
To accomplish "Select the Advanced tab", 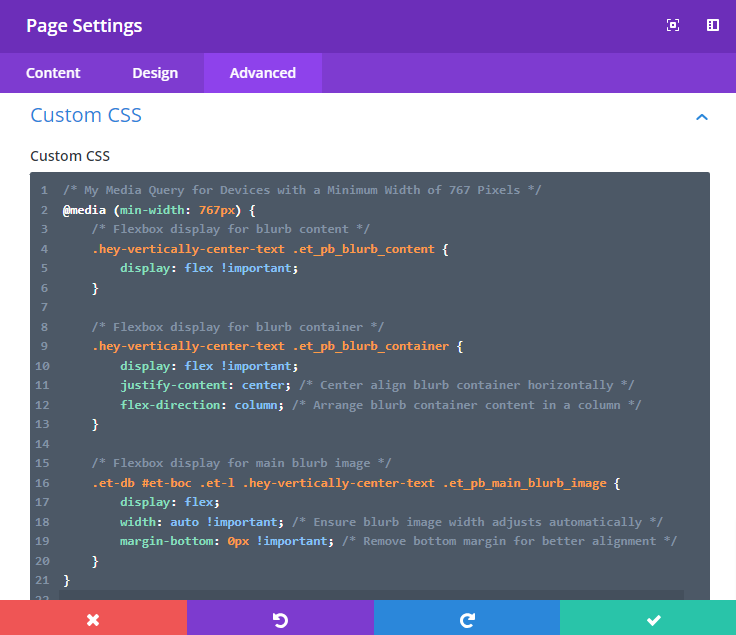I will (x=262, y=73).
